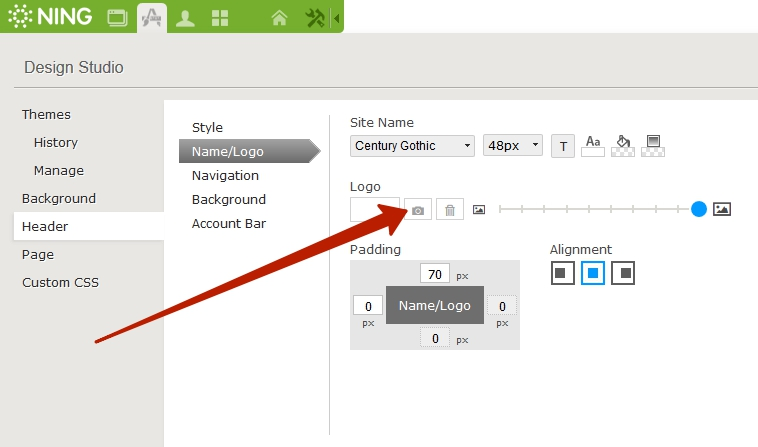Click the left padding field

coord(368,305)
